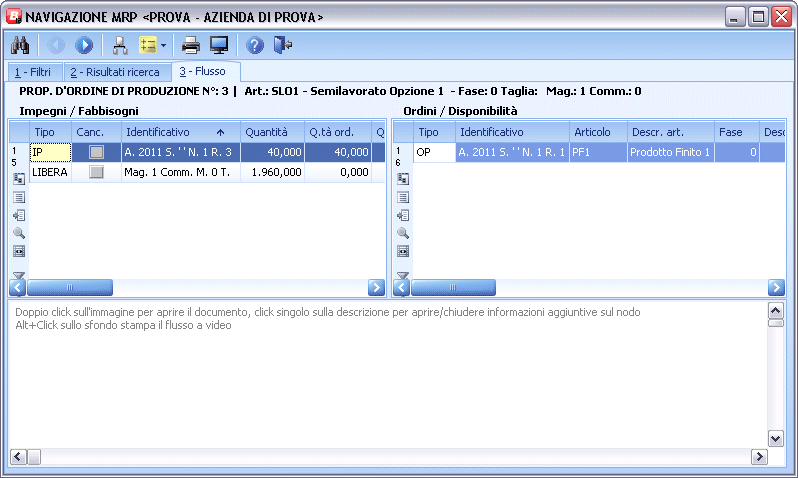Click flow panel vertical scroll-down arrow
798x478 pixels.
pyautogui.click(x=776, y=438)
